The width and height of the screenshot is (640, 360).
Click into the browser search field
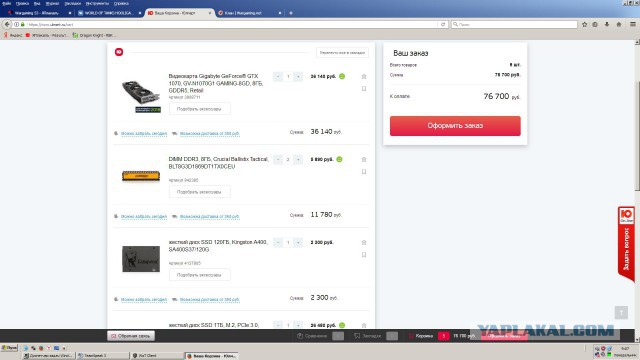click(514, 24)
